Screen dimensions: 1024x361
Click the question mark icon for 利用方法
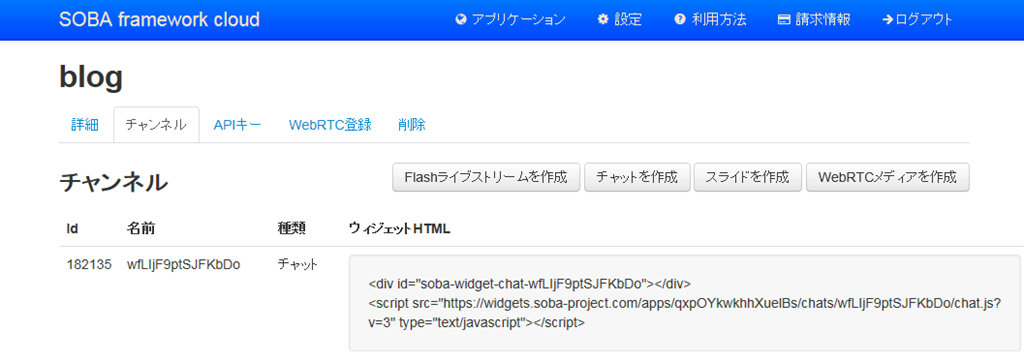pyautogui.click(x=680, y=20)
